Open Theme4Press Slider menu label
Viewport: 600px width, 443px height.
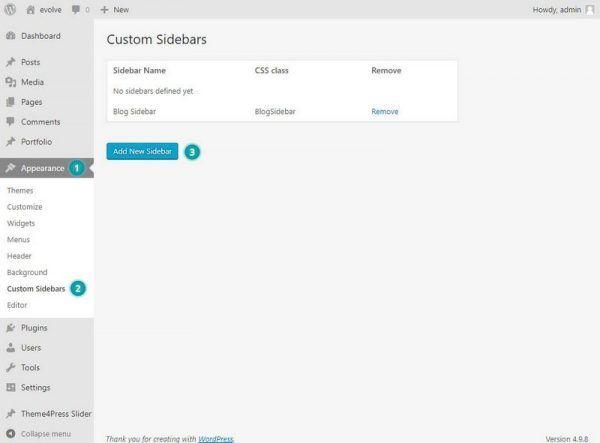[56, 414]
